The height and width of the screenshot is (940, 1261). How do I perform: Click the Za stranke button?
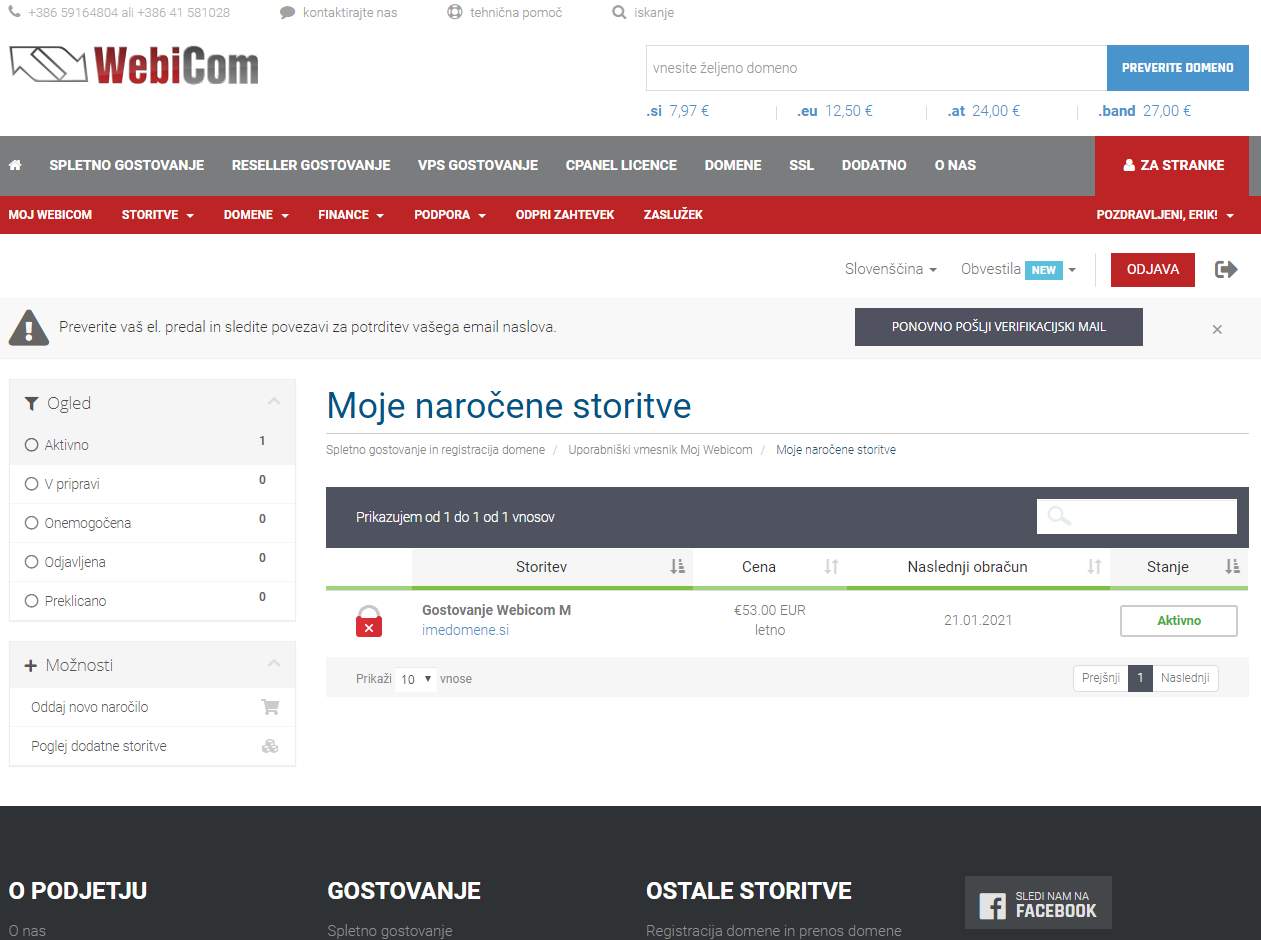click(1172, 166)
